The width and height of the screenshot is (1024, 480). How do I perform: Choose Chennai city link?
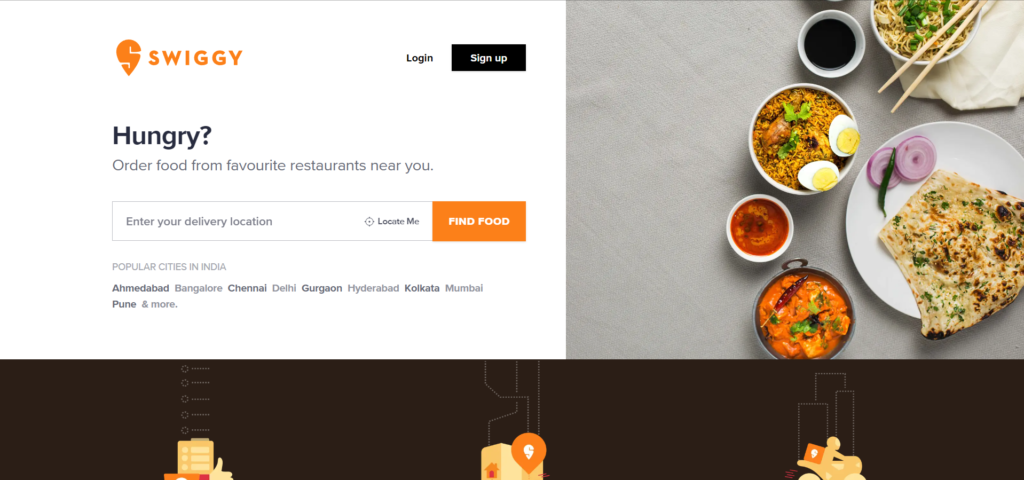pyautogui.click(x=247, y=288)
